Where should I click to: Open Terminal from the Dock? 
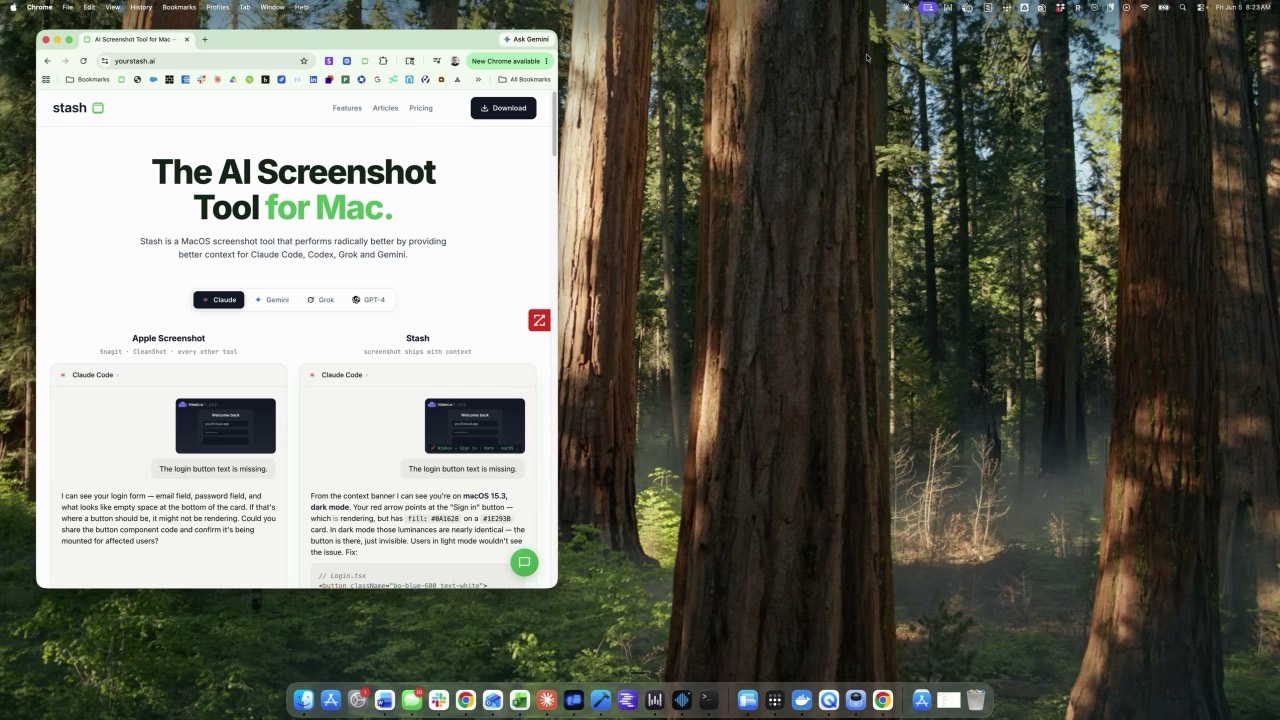[709, 700]
